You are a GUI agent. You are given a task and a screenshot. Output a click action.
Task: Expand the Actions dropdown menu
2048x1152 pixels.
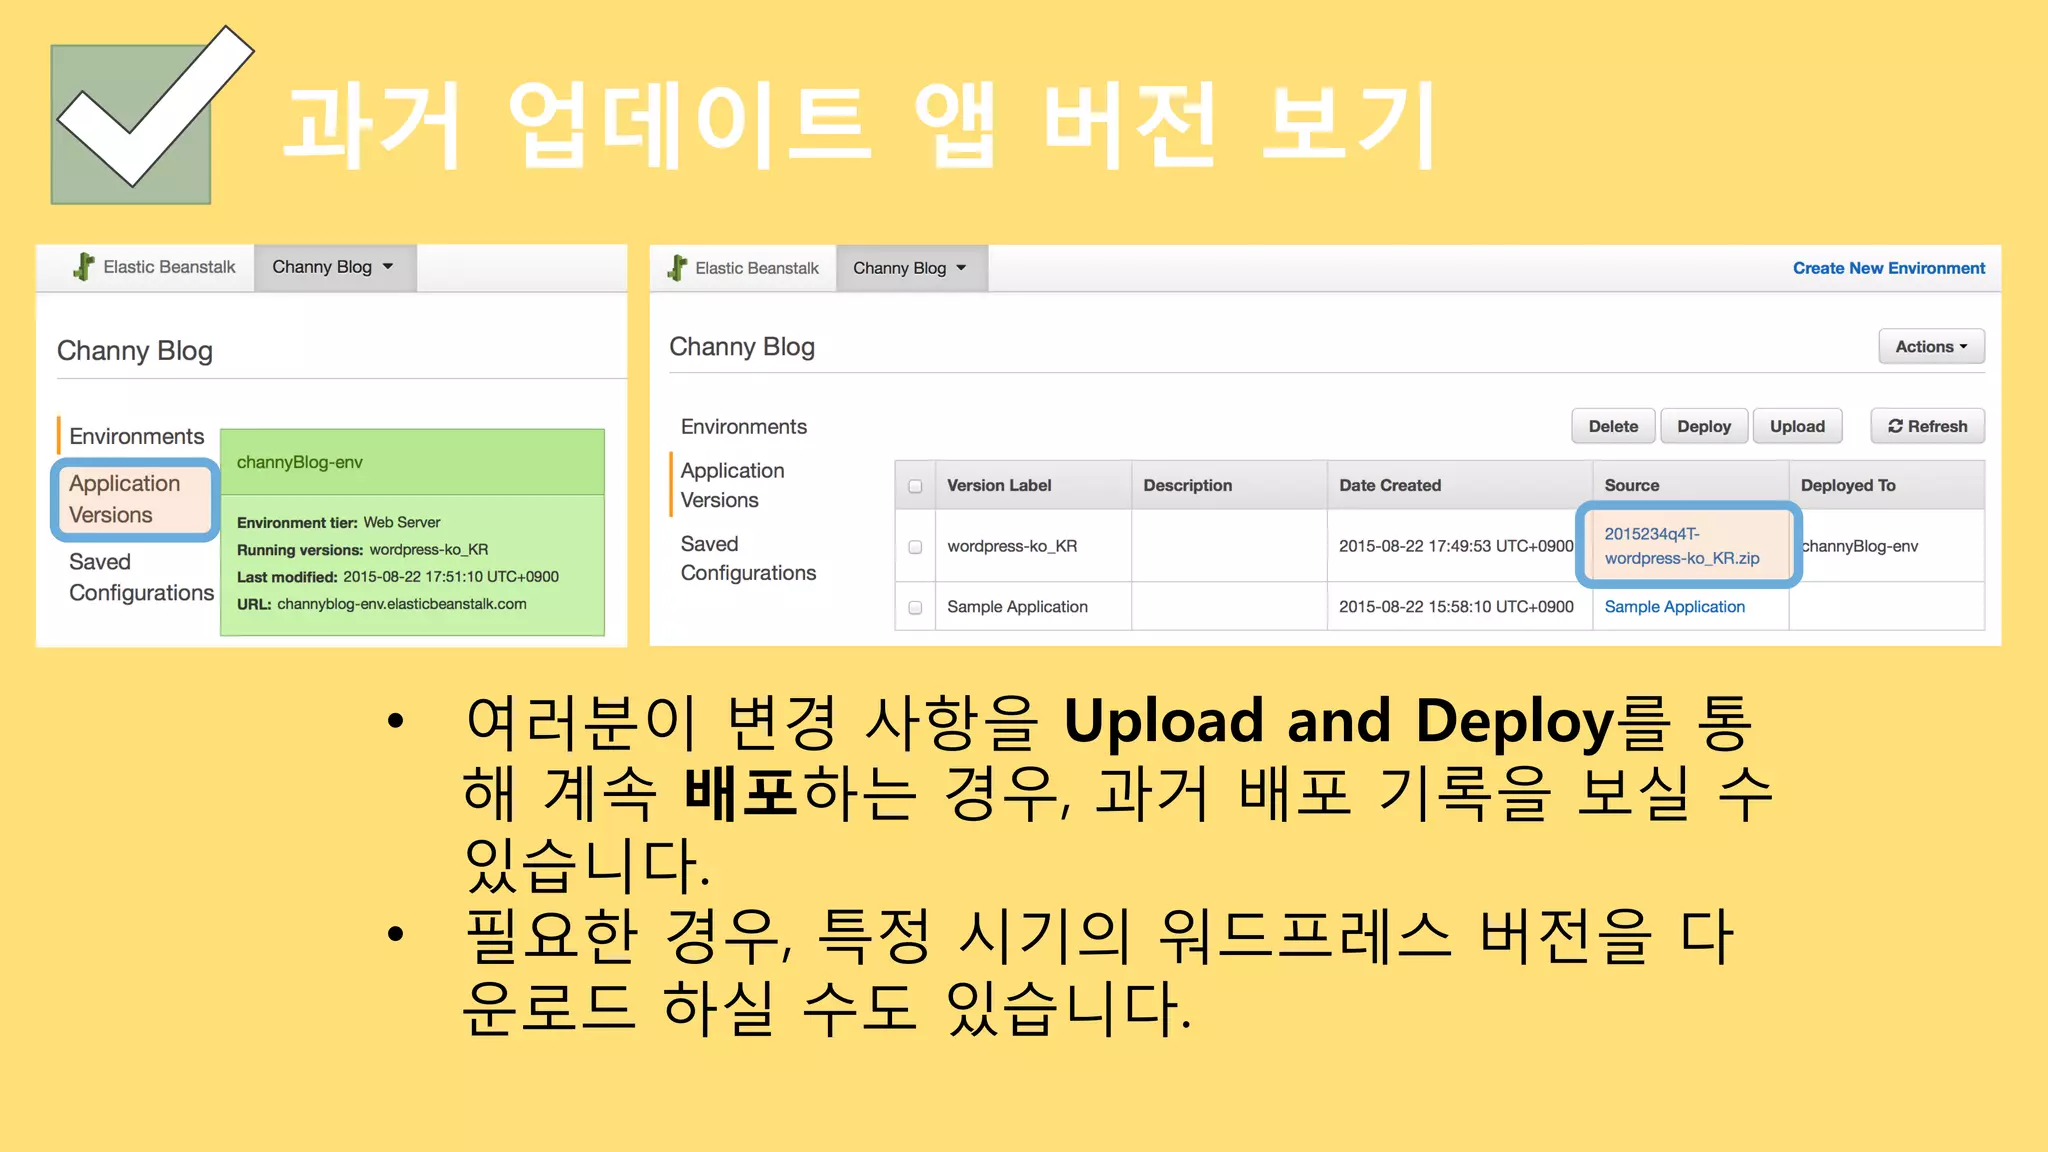click(x=1930, y=347)
